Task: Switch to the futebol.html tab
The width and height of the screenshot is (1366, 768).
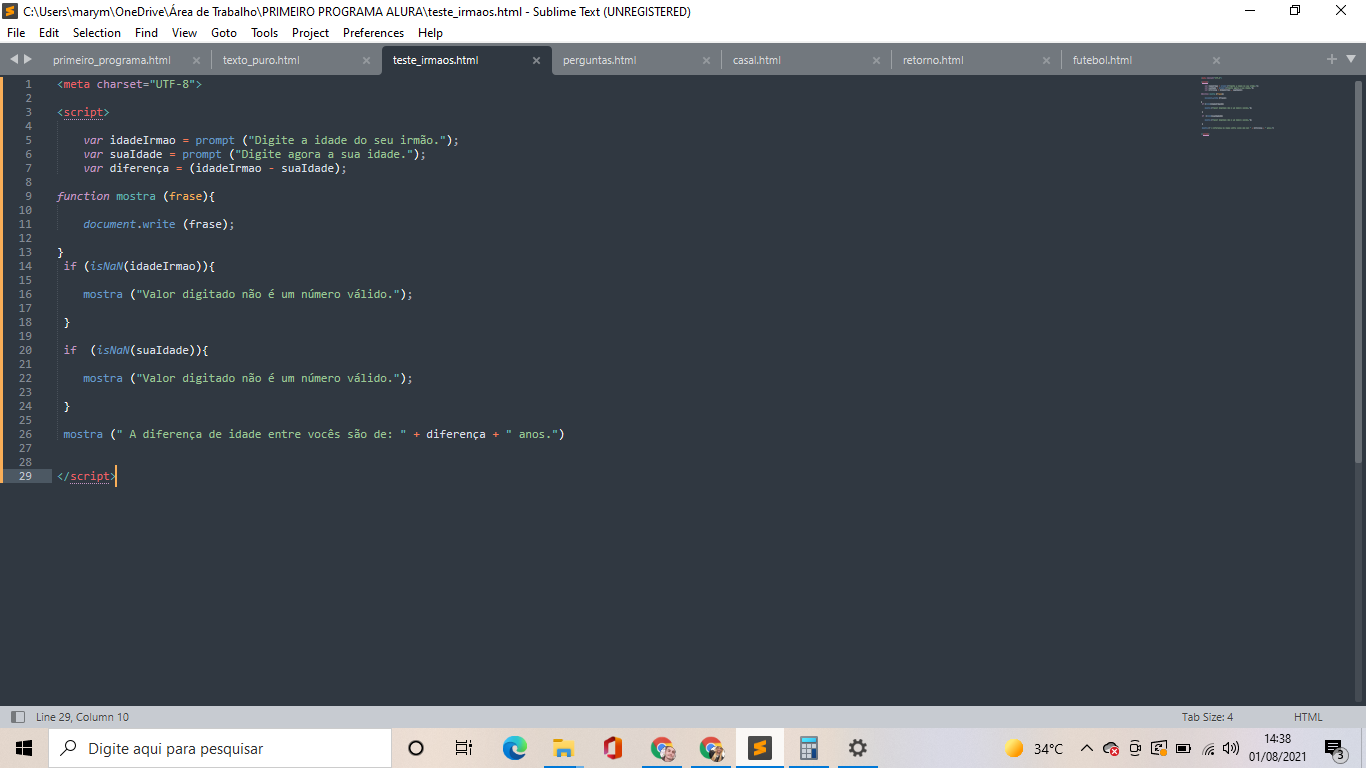Action: coord(1102,60)
